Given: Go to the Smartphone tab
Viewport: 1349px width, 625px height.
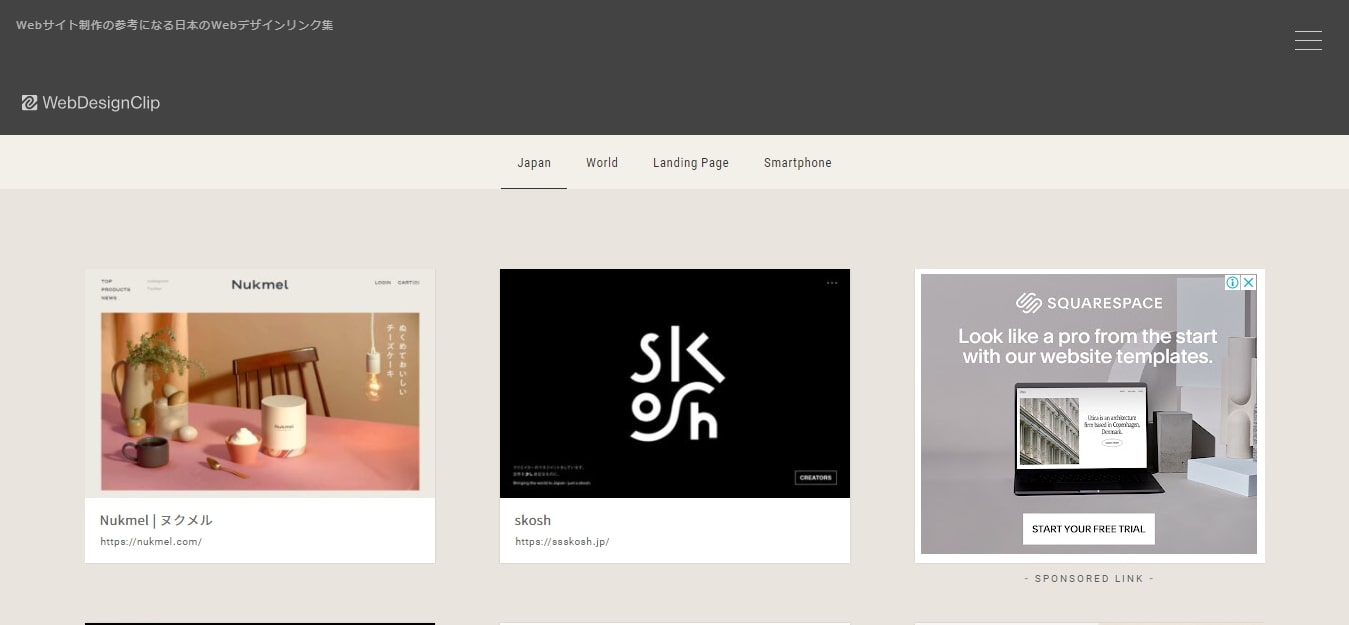Looking at the screenshot, I should [798, 163].
